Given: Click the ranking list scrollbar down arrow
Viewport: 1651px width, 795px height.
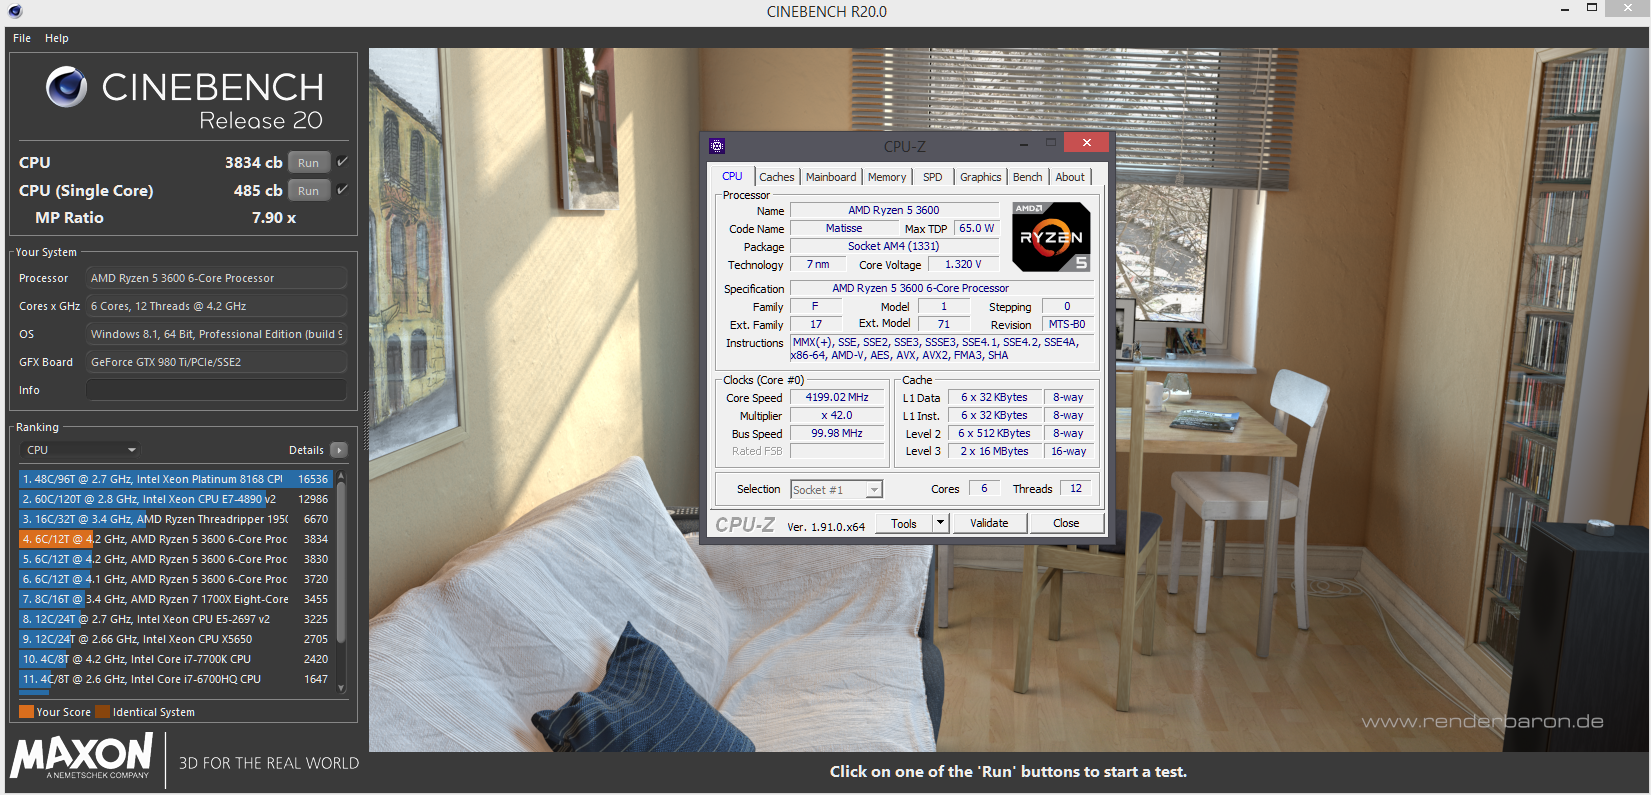Looking at the screenshot, I should [341, 688].
